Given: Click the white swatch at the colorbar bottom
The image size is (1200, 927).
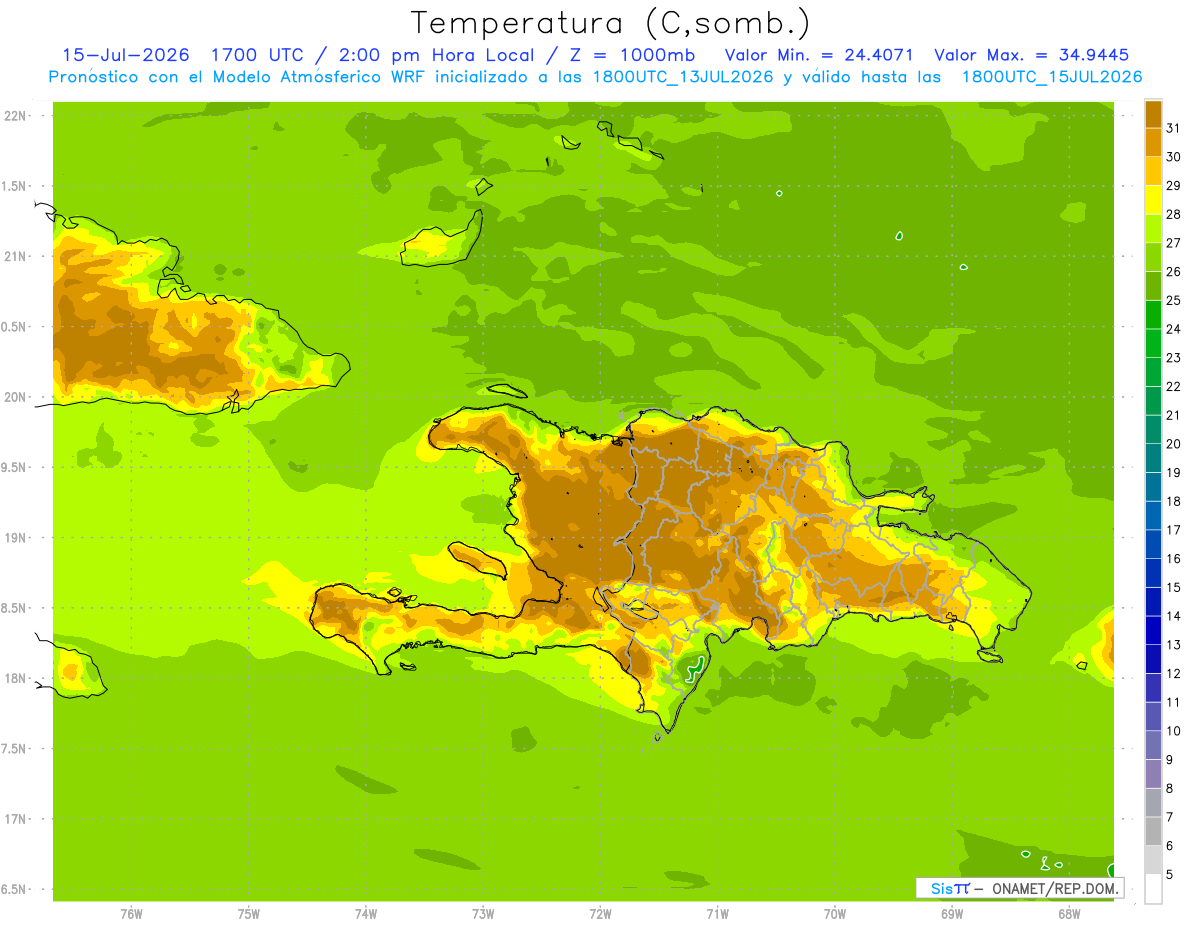Looking at the screenshot, I should point(1153,889).
